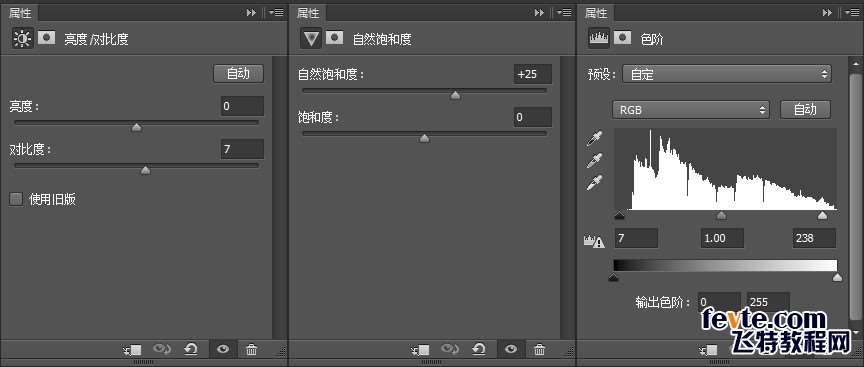
Task: Select 属性 tab of Brightness/Contrast panel
Action: [x=20, y=13]
